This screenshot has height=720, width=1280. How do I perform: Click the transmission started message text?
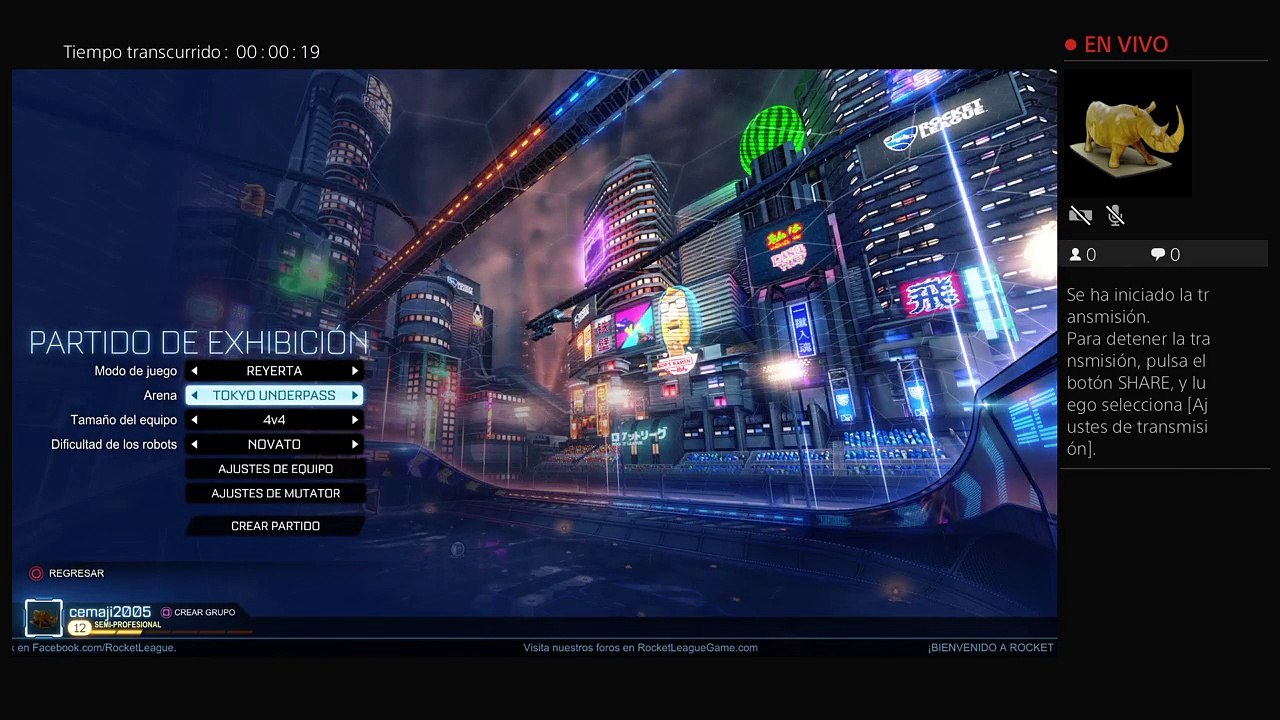(1138, 372)
